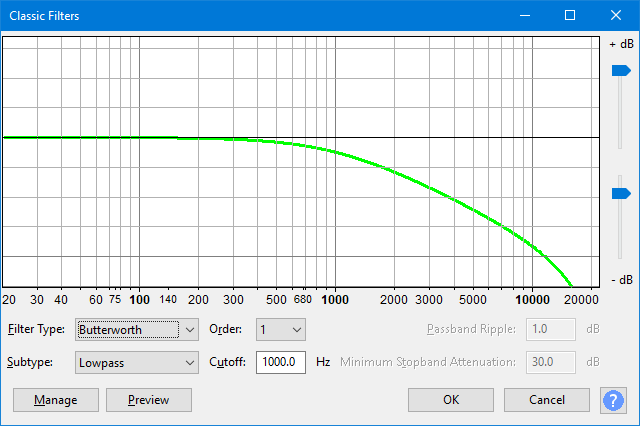Click the 1000 mark on frequency ruler
Image resolution: width=640 pixels, height=426 pixels.
point(334,299)
